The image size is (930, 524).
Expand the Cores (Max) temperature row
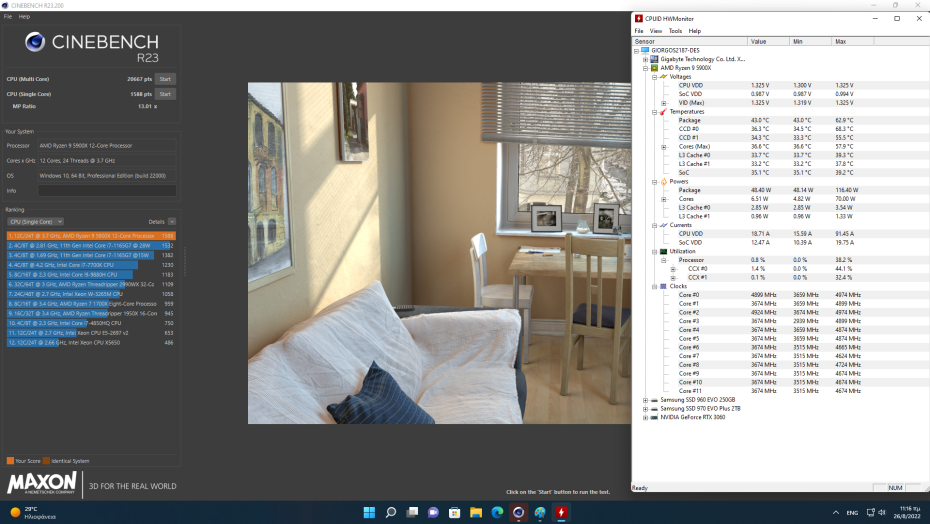[664, 147]
